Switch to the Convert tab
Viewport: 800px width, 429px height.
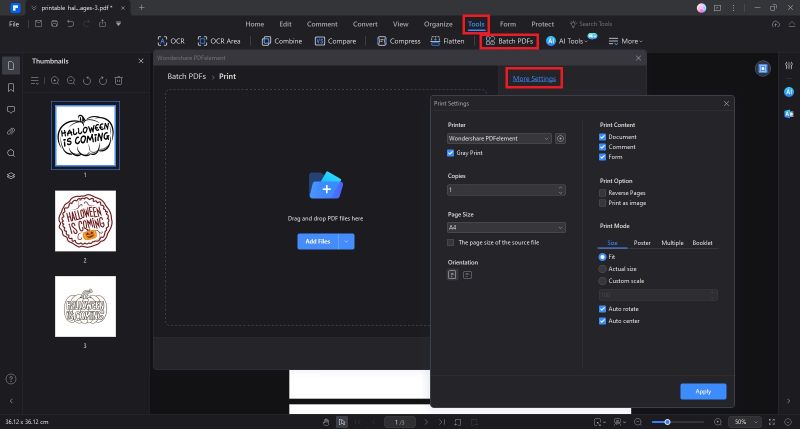click(365, 24)
